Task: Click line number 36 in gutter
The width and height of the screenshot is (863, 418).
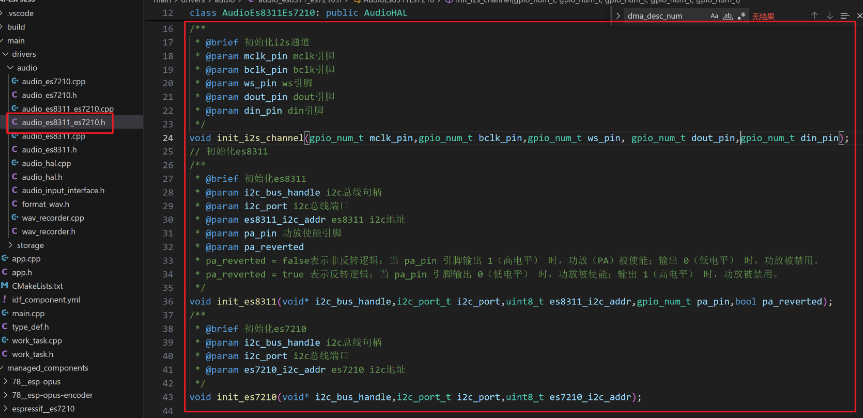Action: 168,302
